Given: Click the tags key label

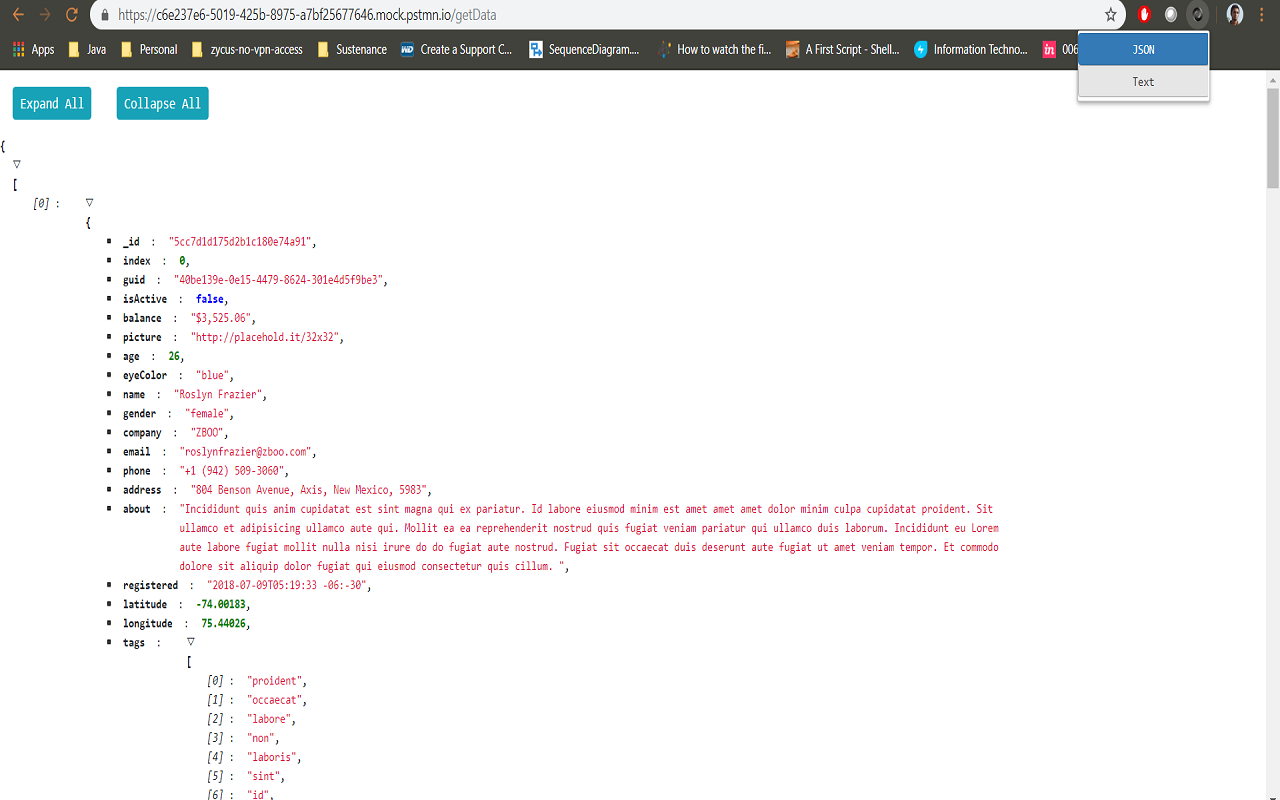Looking at the screenshot, I should [x=134, y=642].
